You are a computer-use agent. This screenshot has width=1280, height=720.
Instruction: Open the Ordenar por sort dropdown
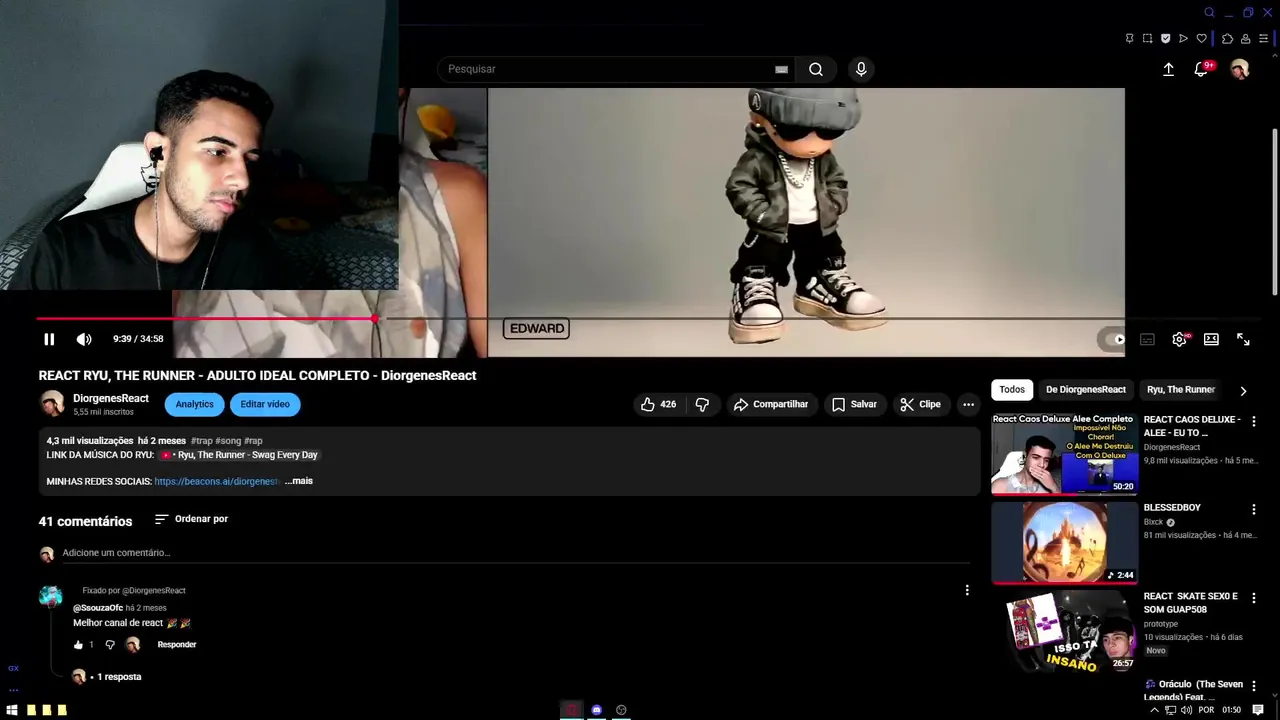coord(191,519)
